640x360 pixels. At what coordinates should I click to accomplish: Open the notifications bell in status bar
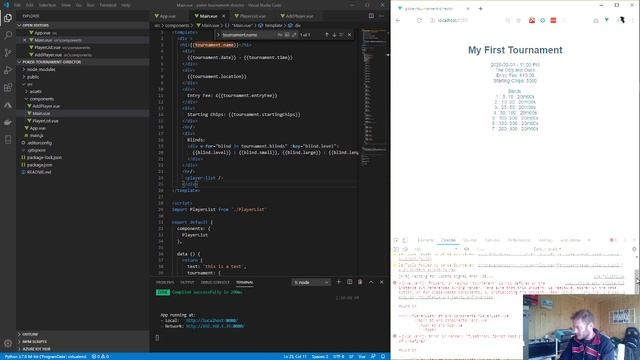tap(383, 356)
